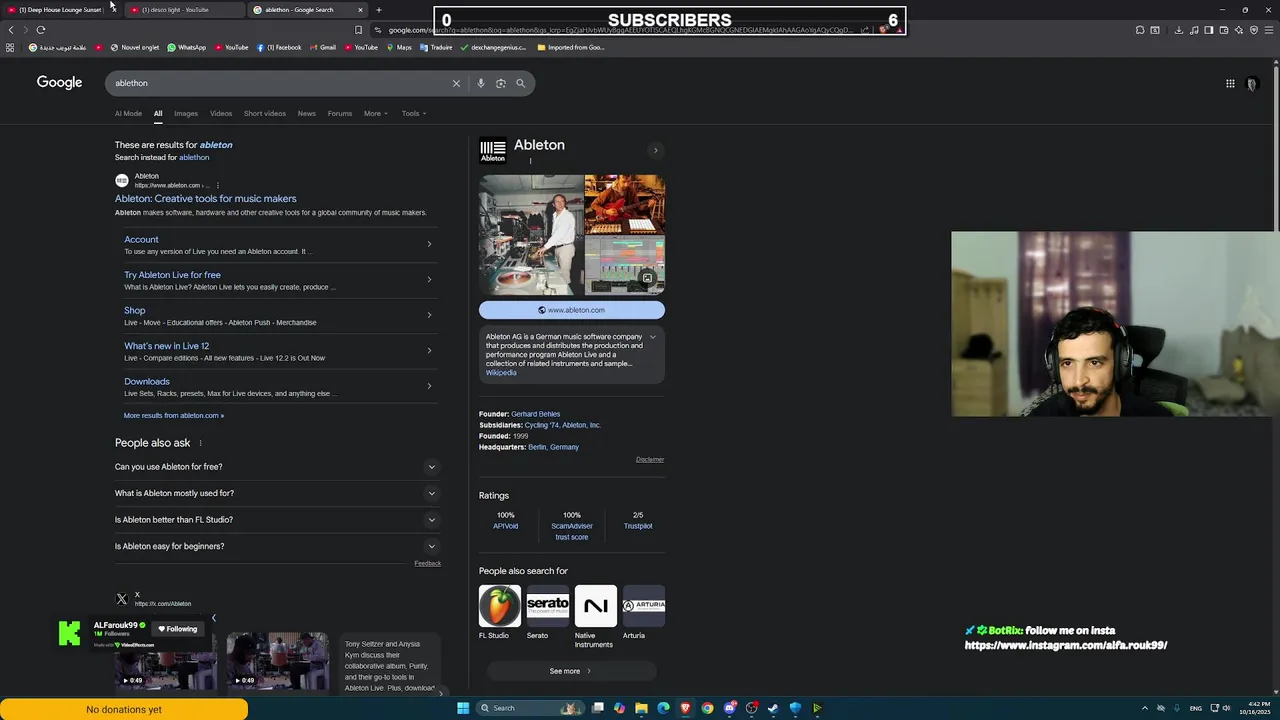Screen dimensions: 1280x720
Task: Open 'What's new in Live 12' link
Action: [x=166, y=346]
